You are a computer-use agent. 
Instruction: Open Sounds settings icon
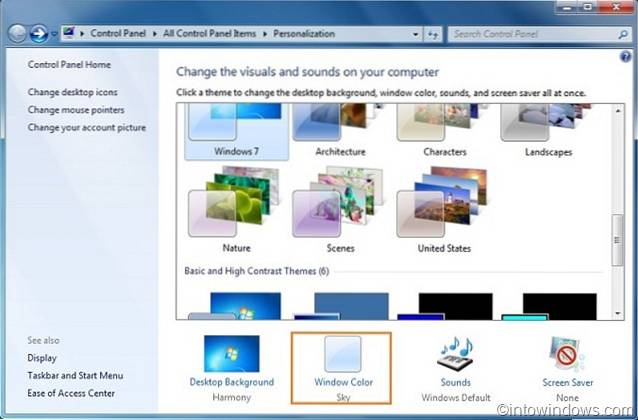coord(455,353)
